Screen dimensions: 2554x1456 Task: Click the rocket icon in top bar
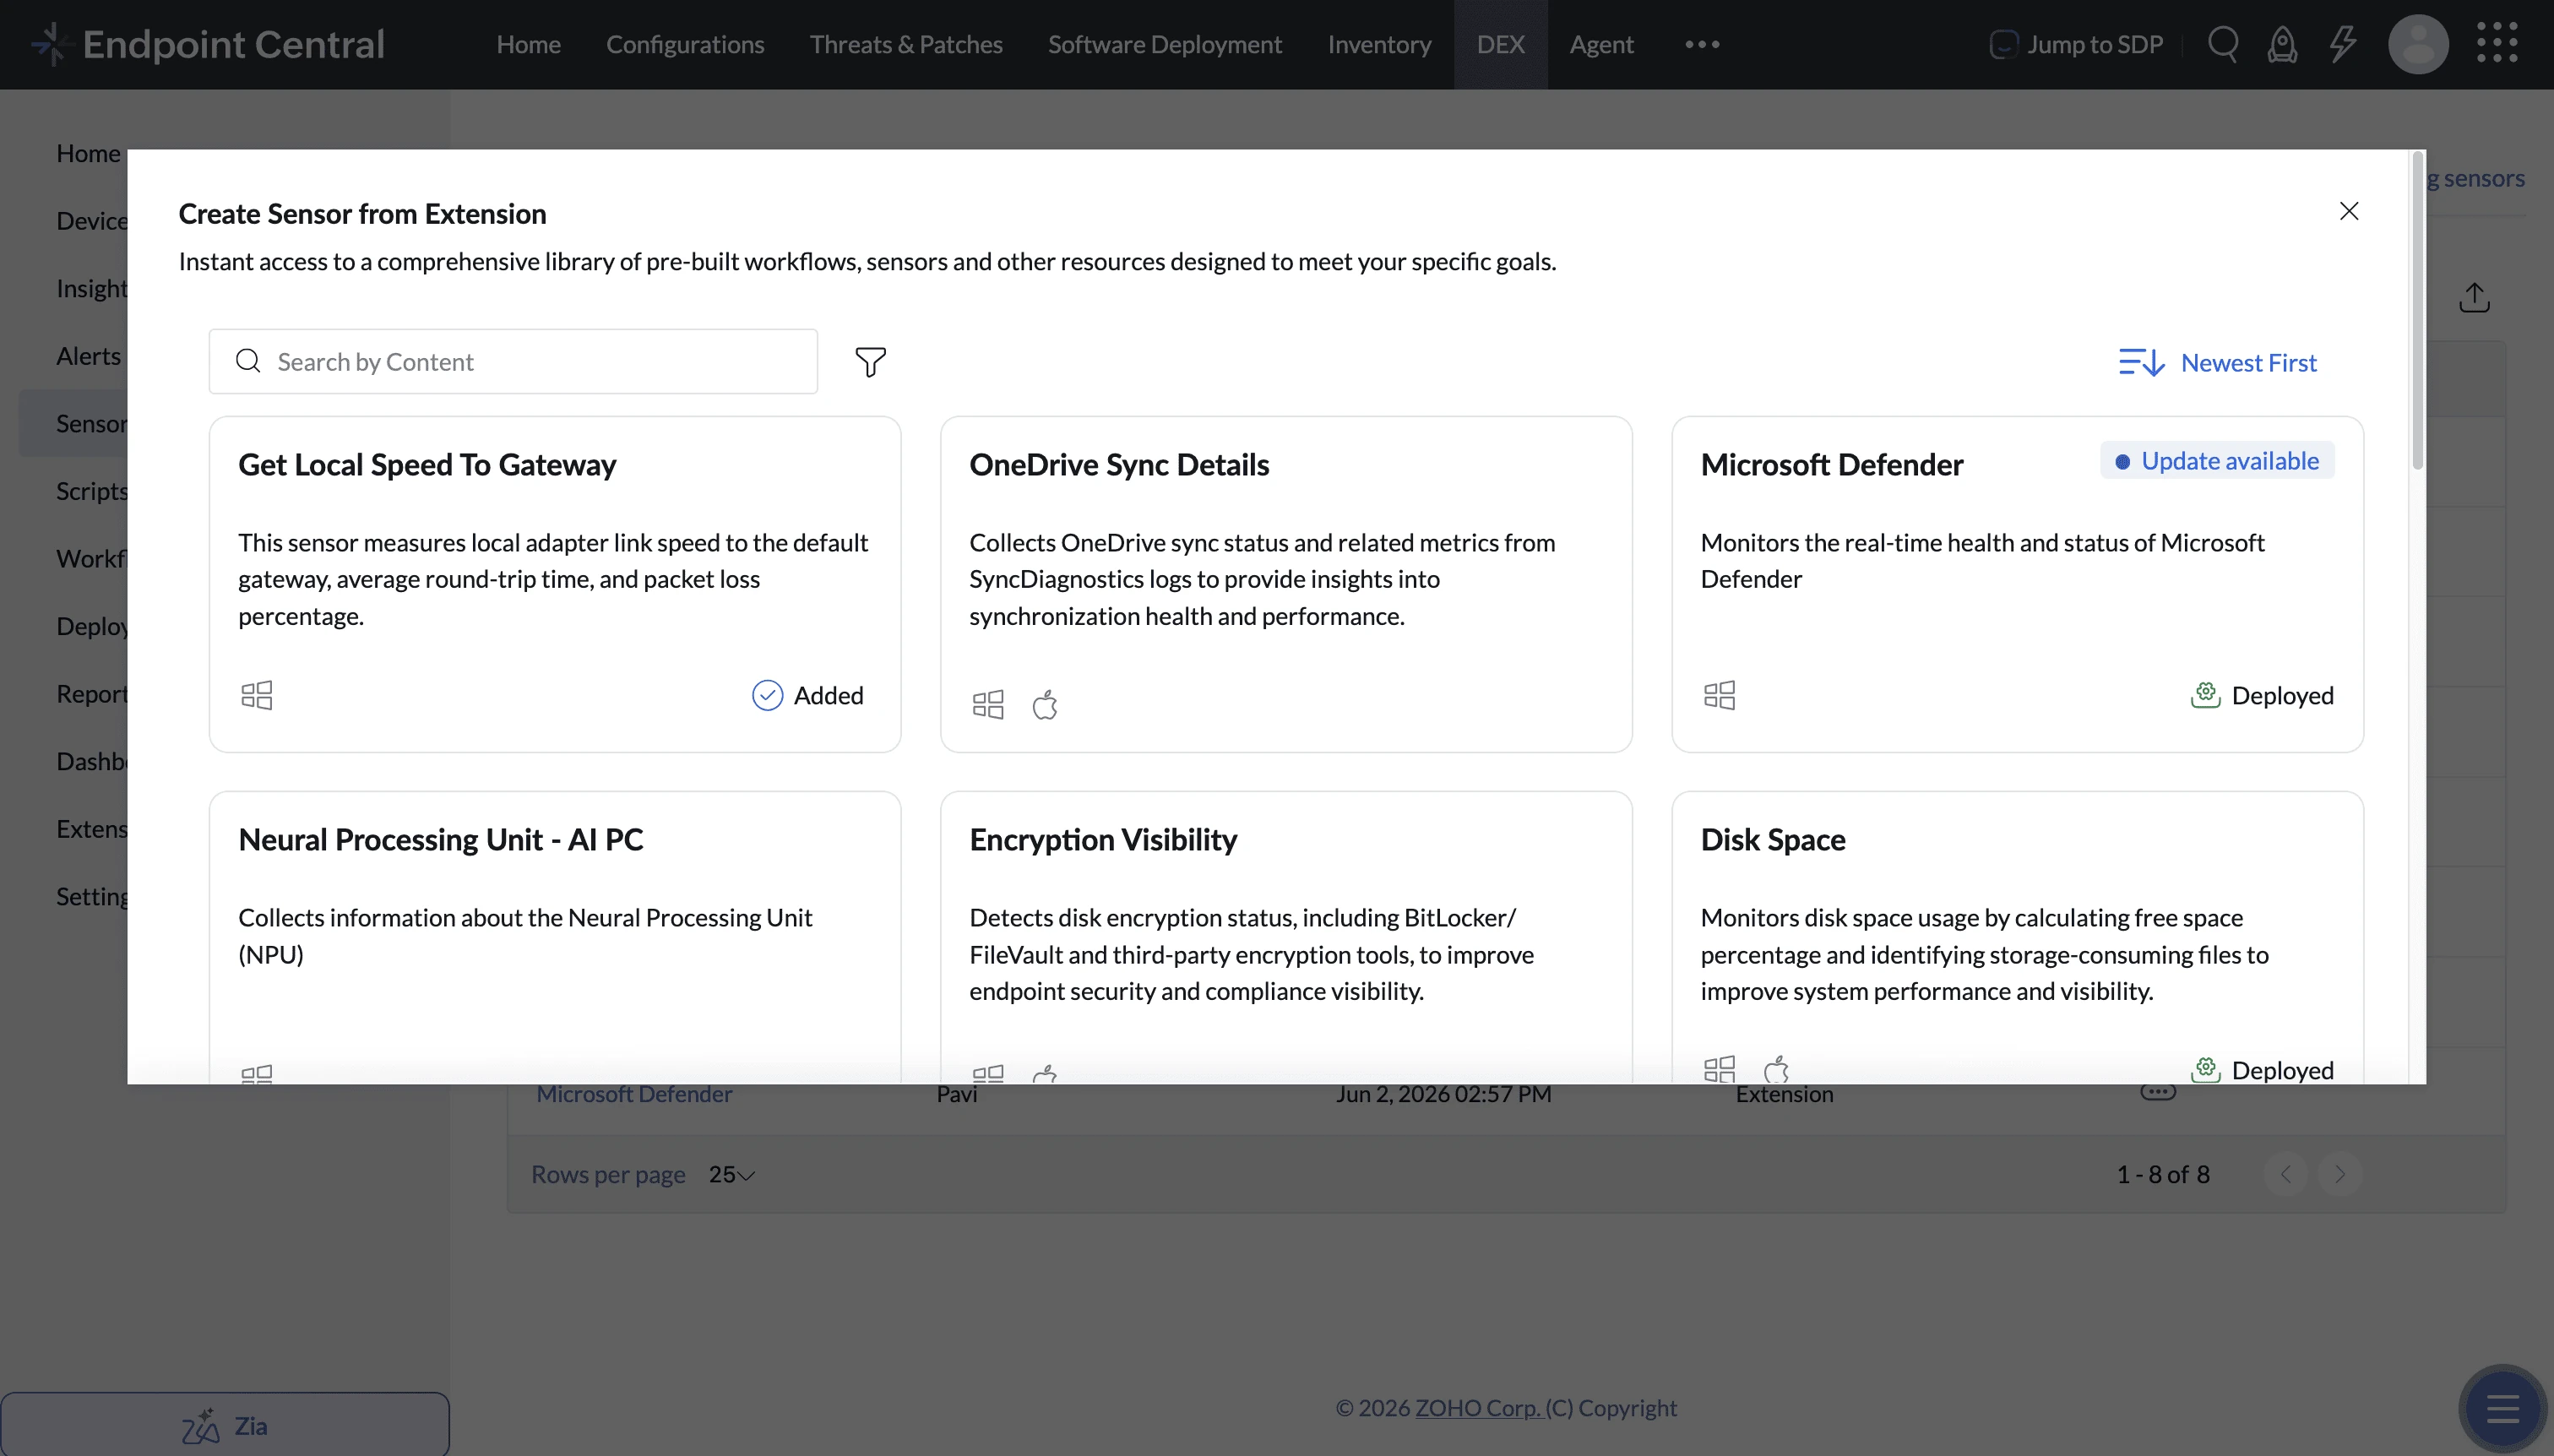coord(2282,44)
